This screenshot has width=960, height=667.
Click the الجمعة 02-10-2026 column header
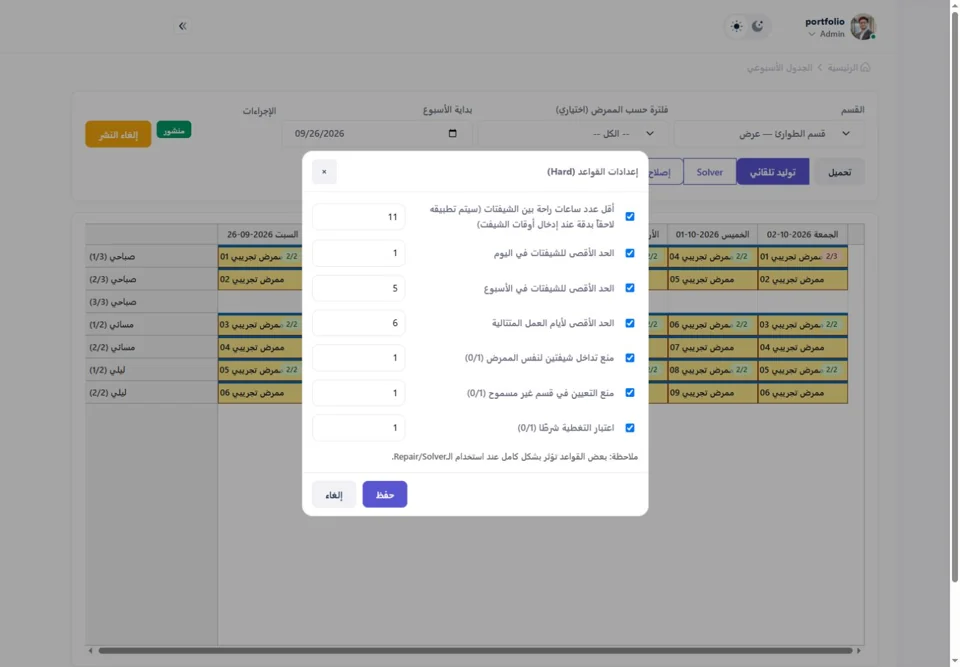[x=803, y=235]
